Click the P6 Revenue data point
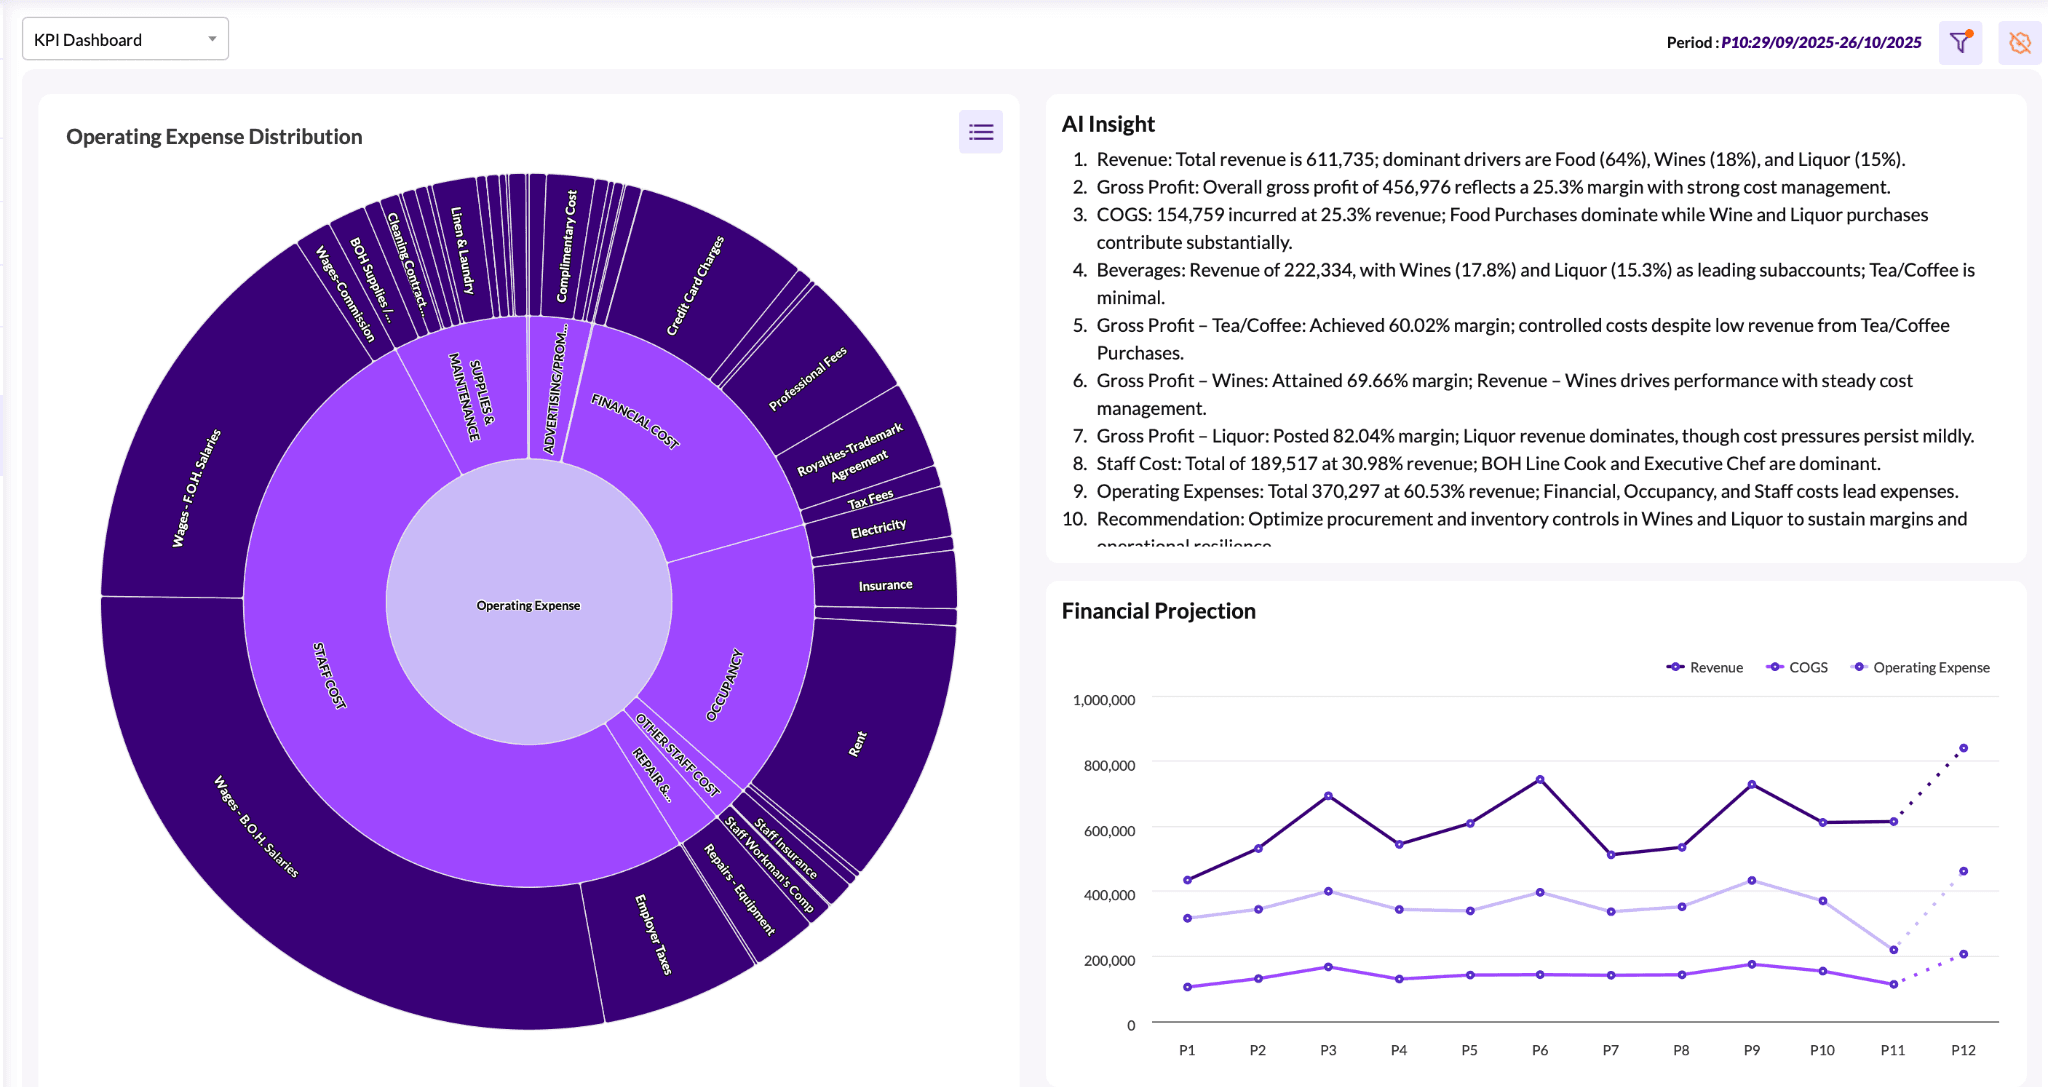The image size is (2048, 1087). click(x=1540, y=780)
